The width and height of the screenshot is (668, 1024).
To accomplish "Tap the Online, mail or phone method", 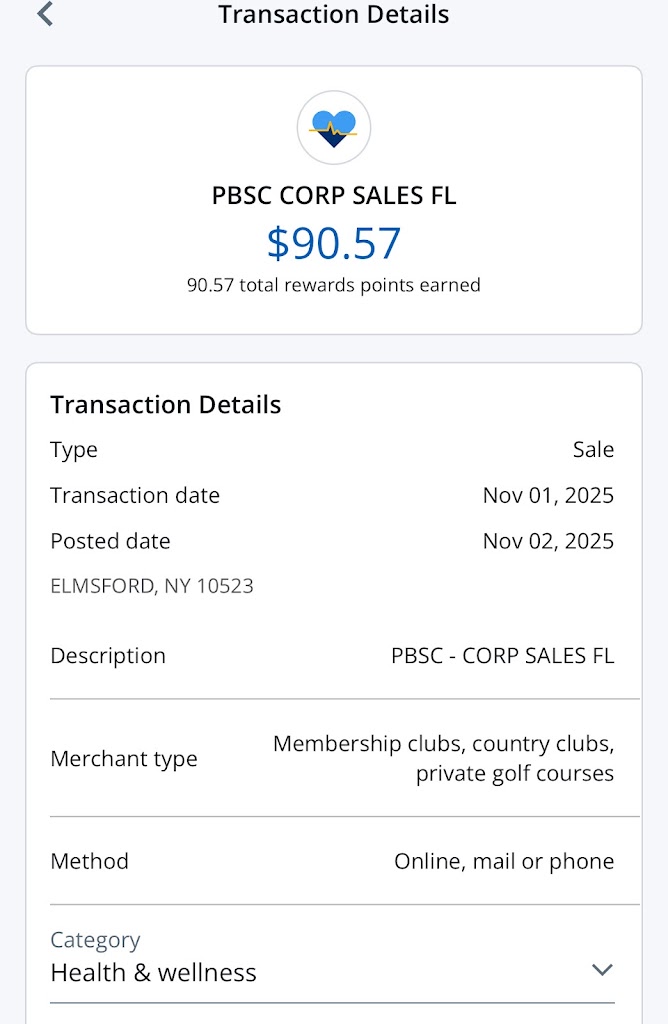I will click(504, 861).
